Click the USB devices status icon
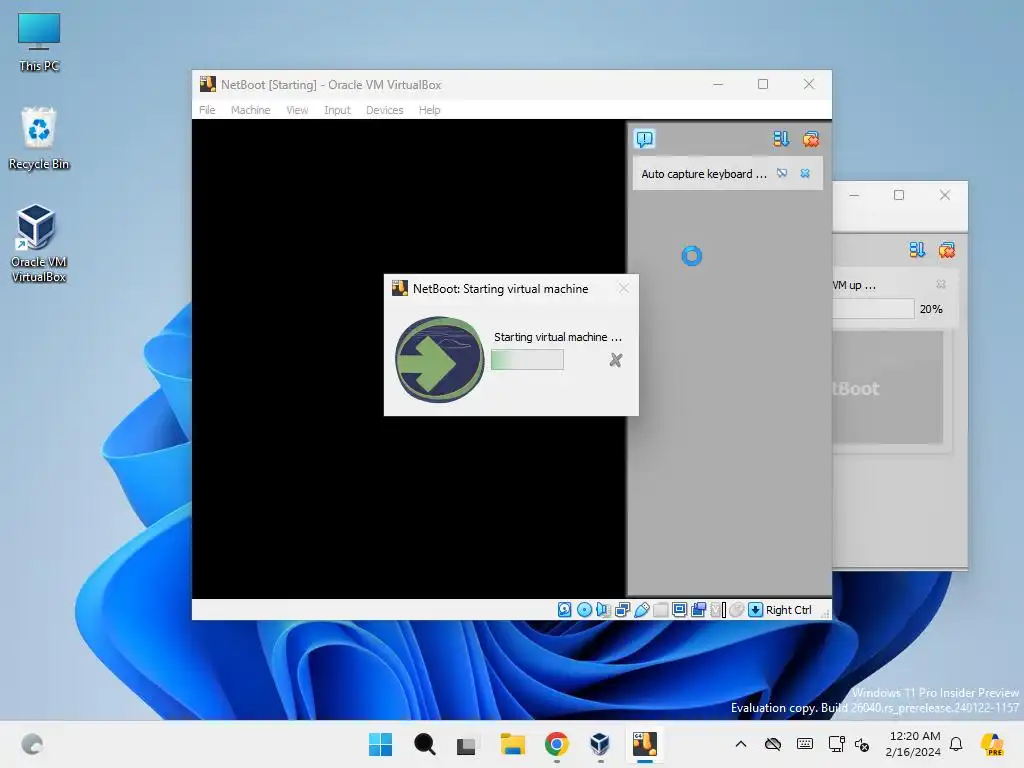 click(x=641, y=609)
